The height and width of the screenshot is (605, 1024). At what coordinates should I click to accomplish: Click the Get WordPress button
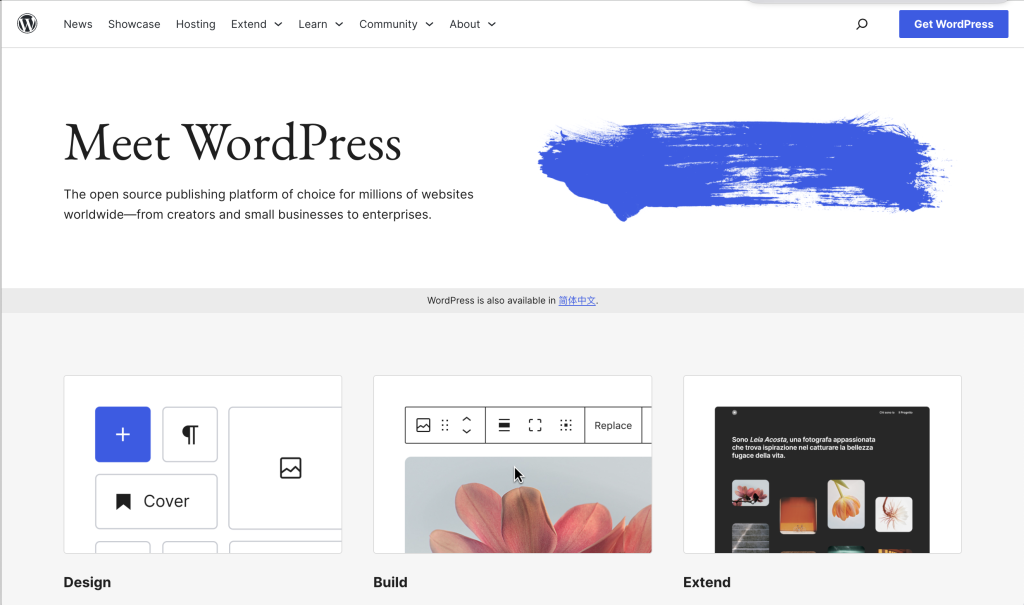pyautogui.click(x=953, y=24)
